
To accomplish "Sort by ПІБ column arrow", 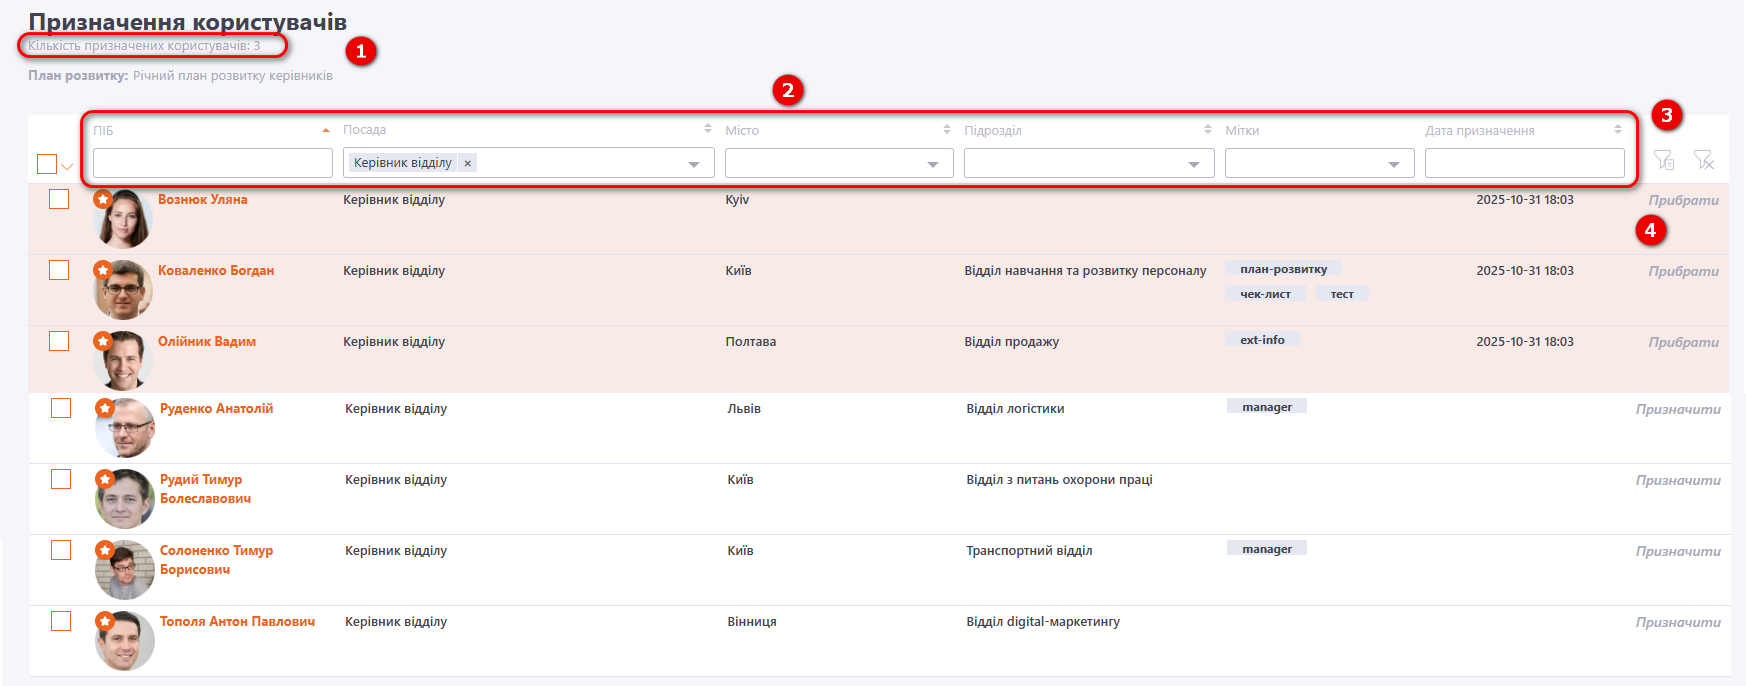I will point(325,130).
